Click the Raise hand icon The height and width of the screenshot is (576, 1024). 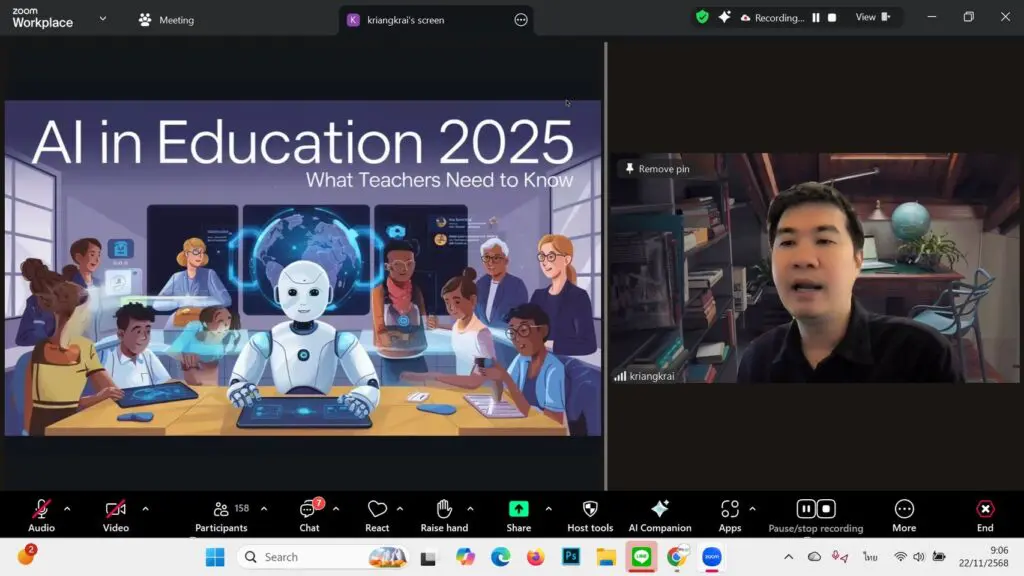pyautogui.click(x=444, y=510)
